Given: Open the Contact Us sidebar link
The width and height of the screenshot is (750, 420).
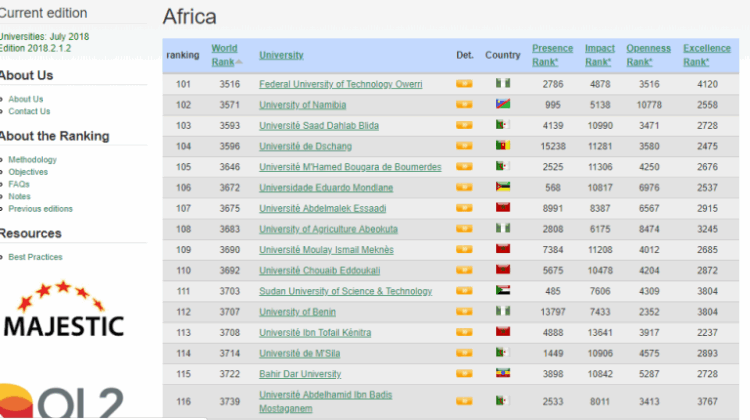Looking at the screenshot, I should [29, 111].
